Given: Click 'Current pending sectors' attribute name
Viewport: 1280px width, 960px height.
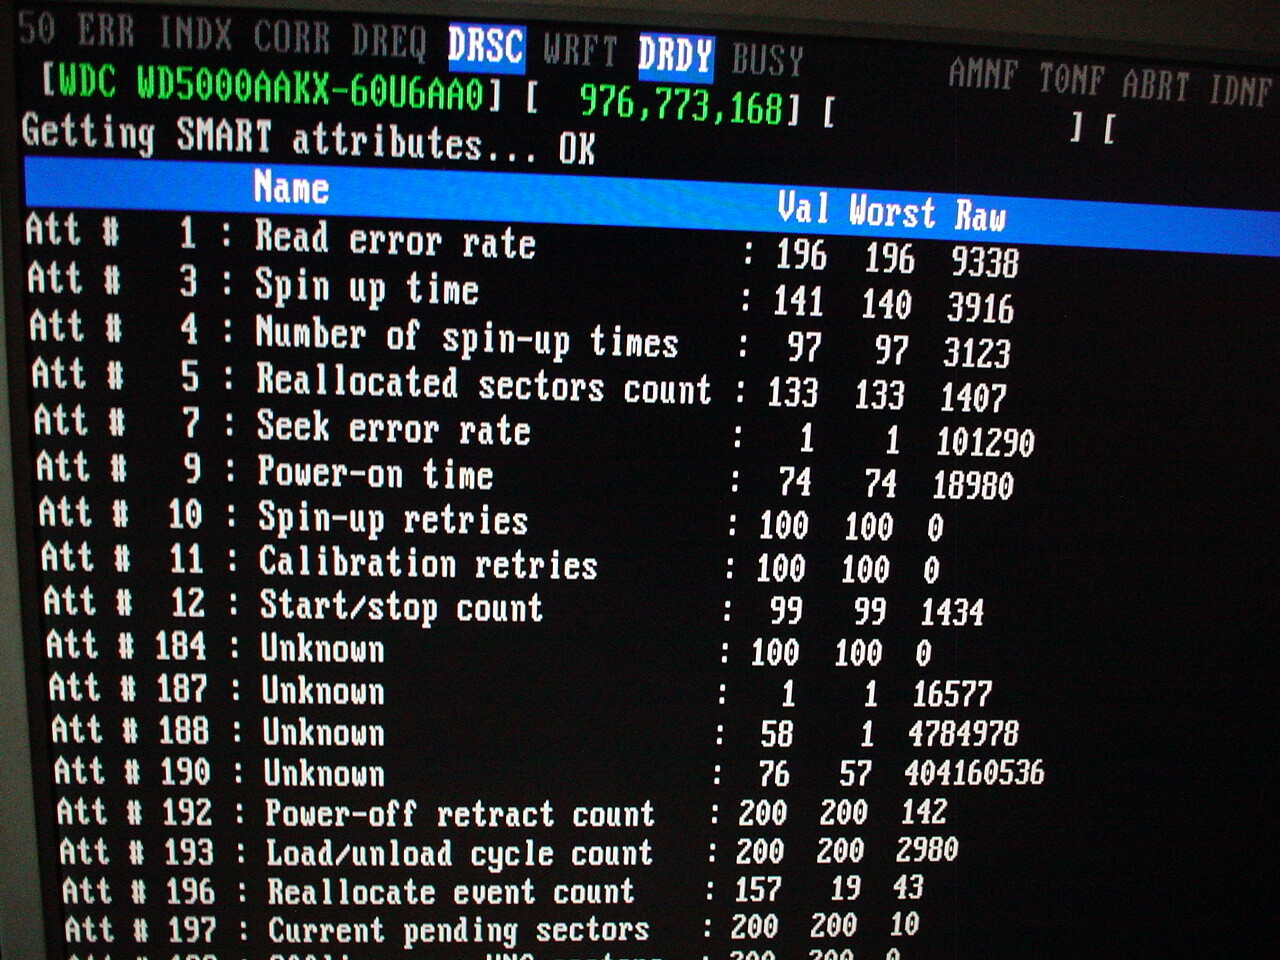Looking at the screenshot, I should 458,930.
